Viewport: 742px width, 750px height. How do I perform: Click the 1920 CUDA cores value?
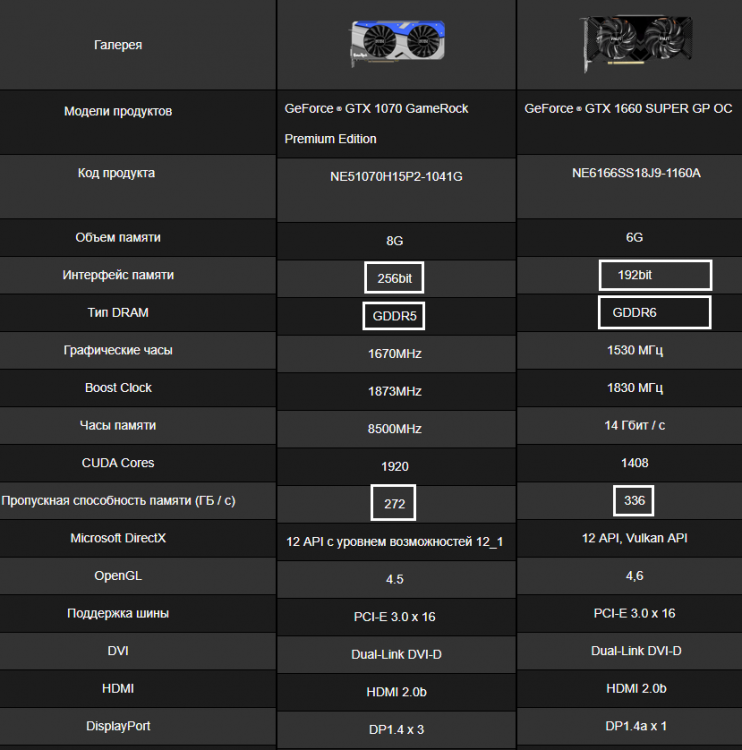[x=395, y=466]
